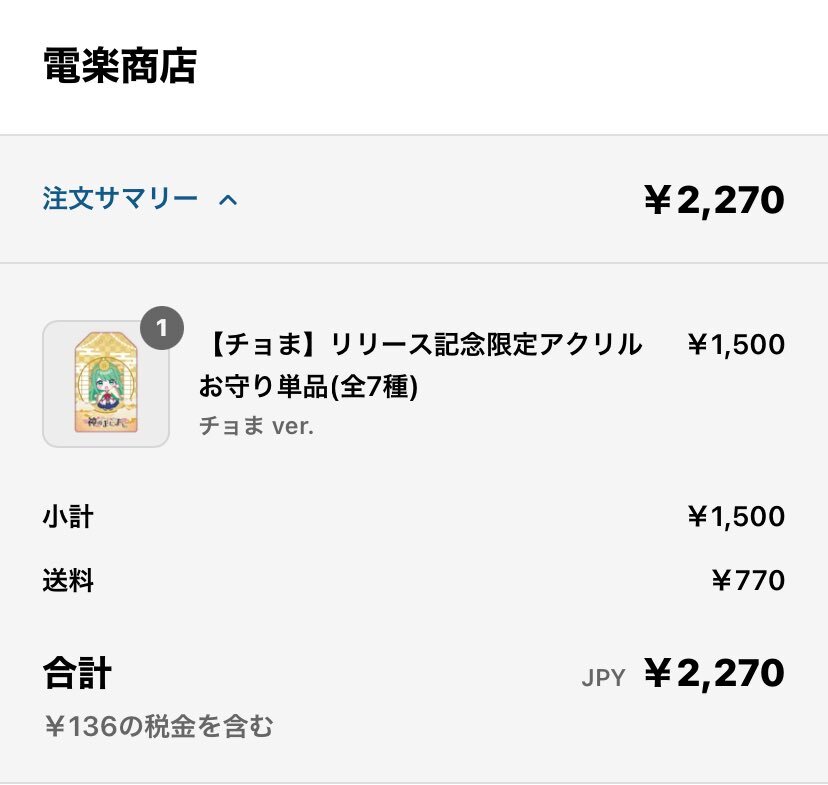Click the final total ¥2,270 at bottom
Screen dimensions: 828x785
coord(714,673)
